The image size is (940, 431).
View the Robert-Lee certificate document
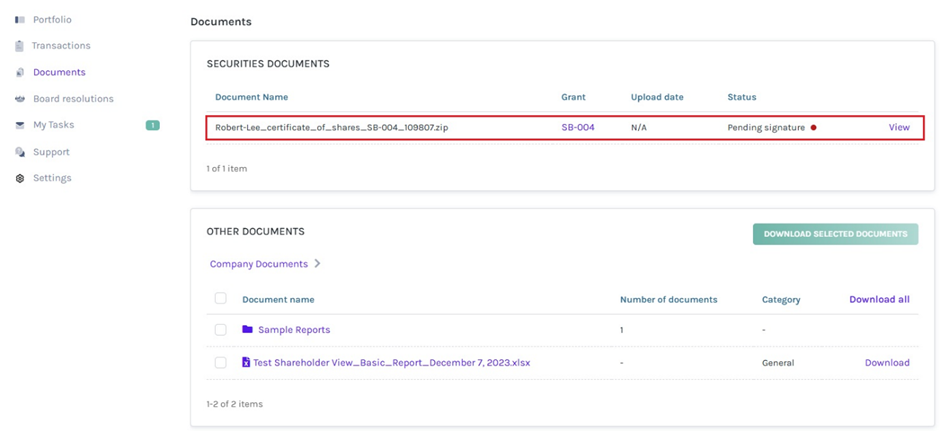899,127
